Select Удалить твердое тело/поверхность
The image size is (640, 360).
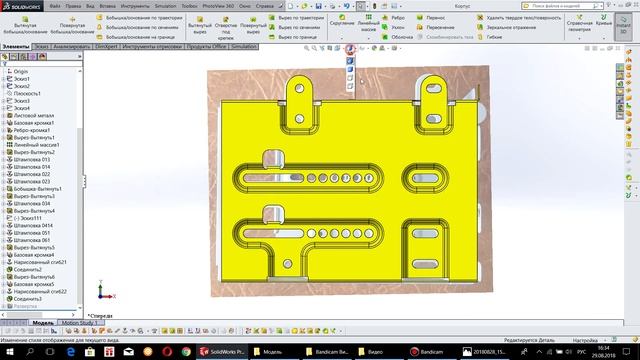click(519, 18)
